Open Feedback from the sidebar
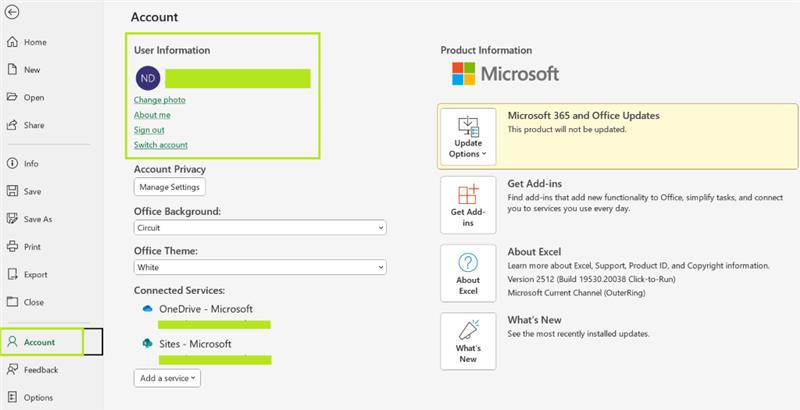The image size is (800, 410). [33, 370]
